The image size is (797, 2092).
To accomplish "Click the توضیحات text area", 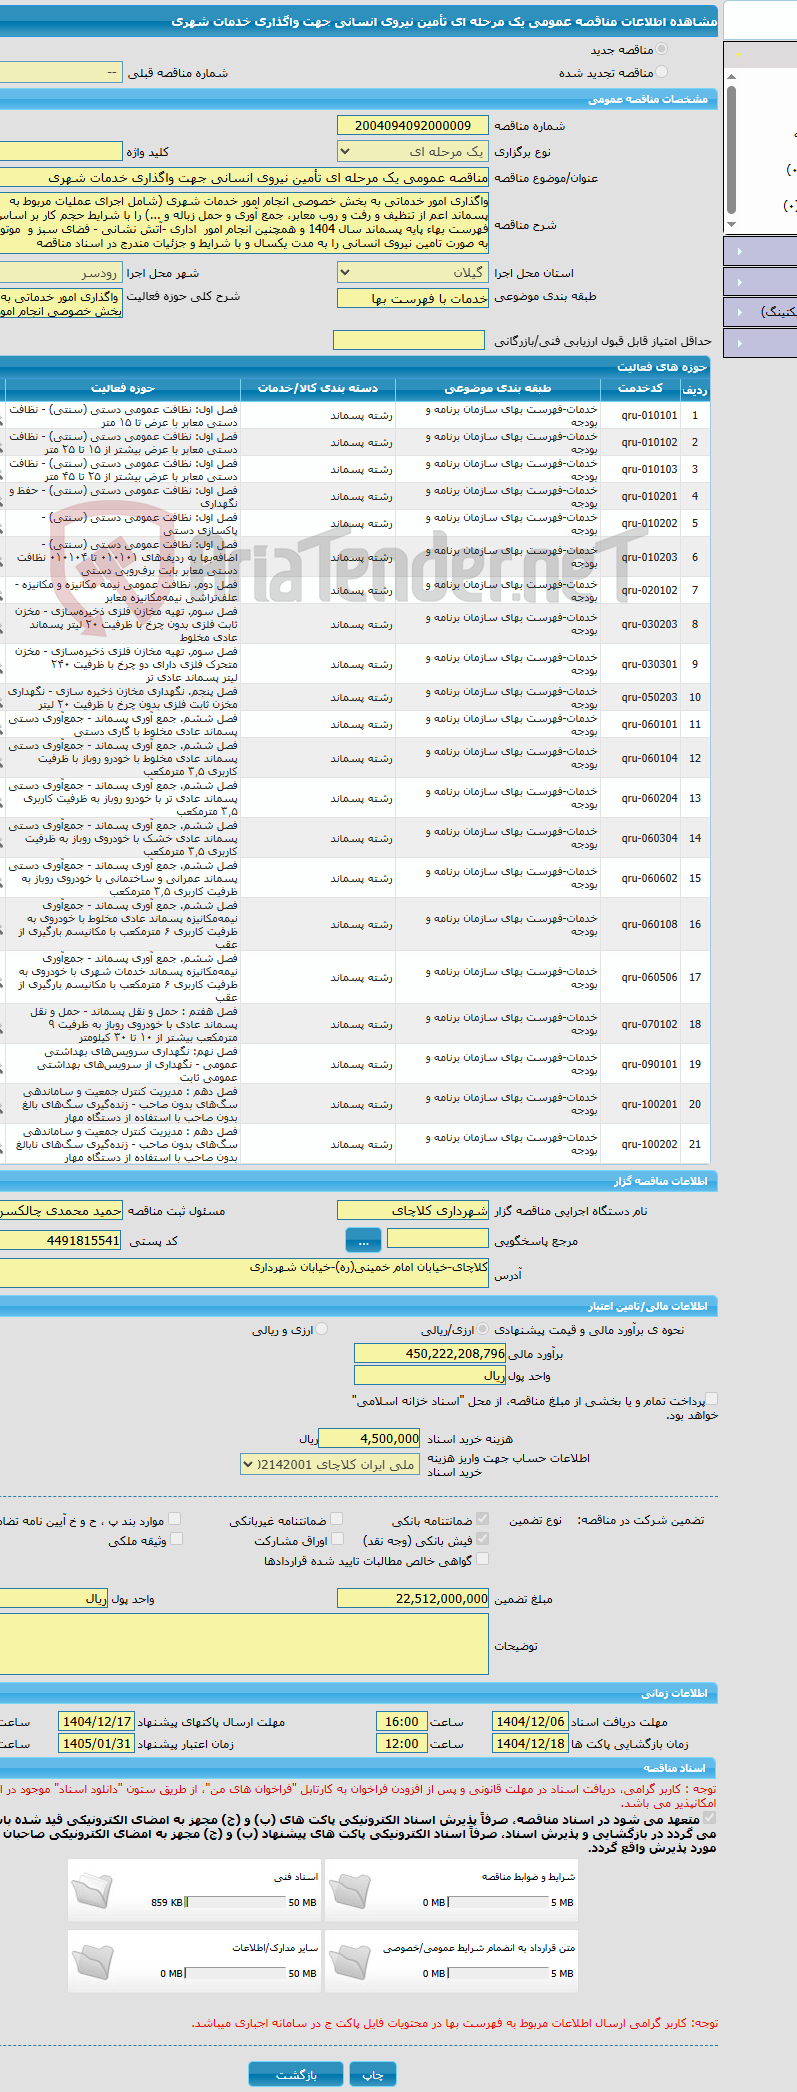I will point(244,1646).
